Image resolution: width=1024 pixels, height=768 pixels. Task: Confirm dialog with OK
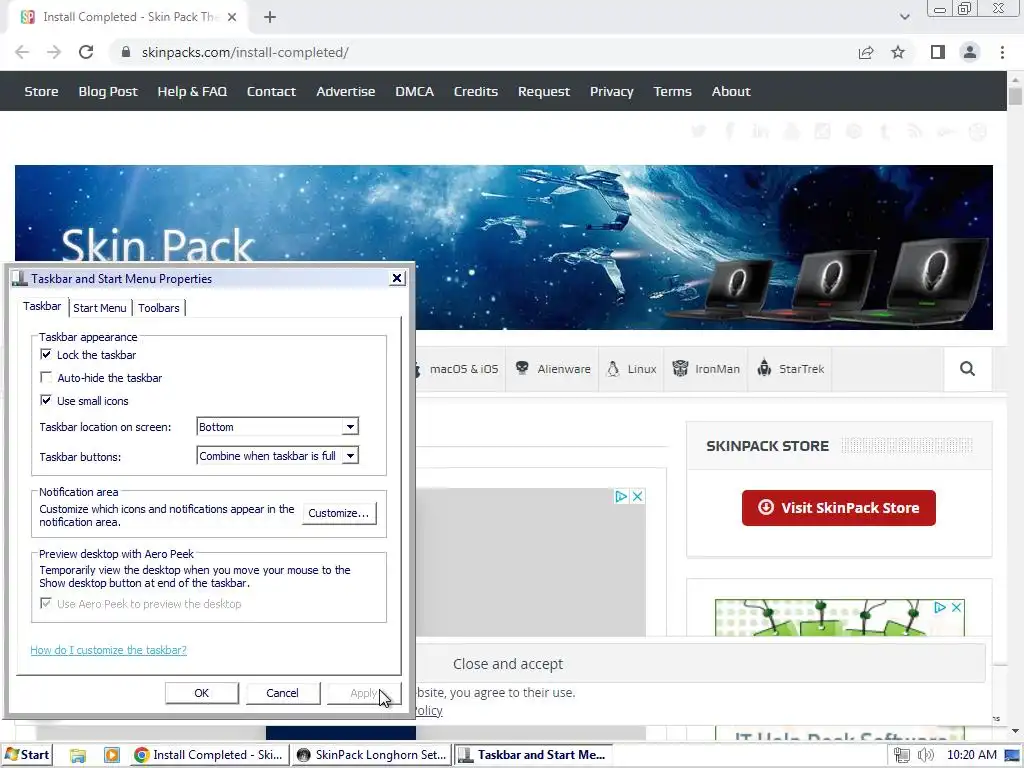202,693
